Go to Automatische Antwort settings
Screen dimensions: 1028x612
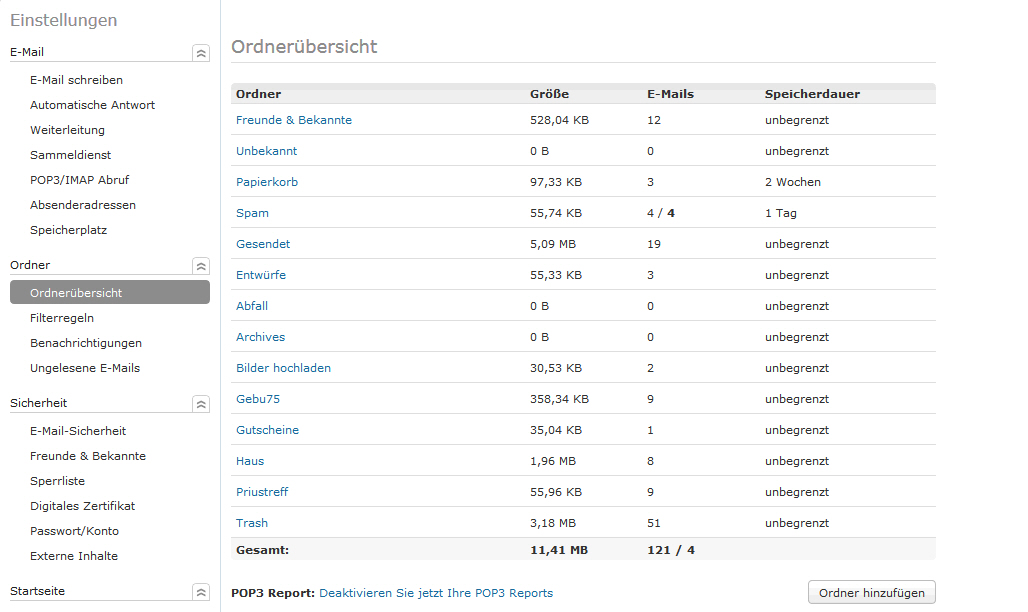(x=92, y=105)
